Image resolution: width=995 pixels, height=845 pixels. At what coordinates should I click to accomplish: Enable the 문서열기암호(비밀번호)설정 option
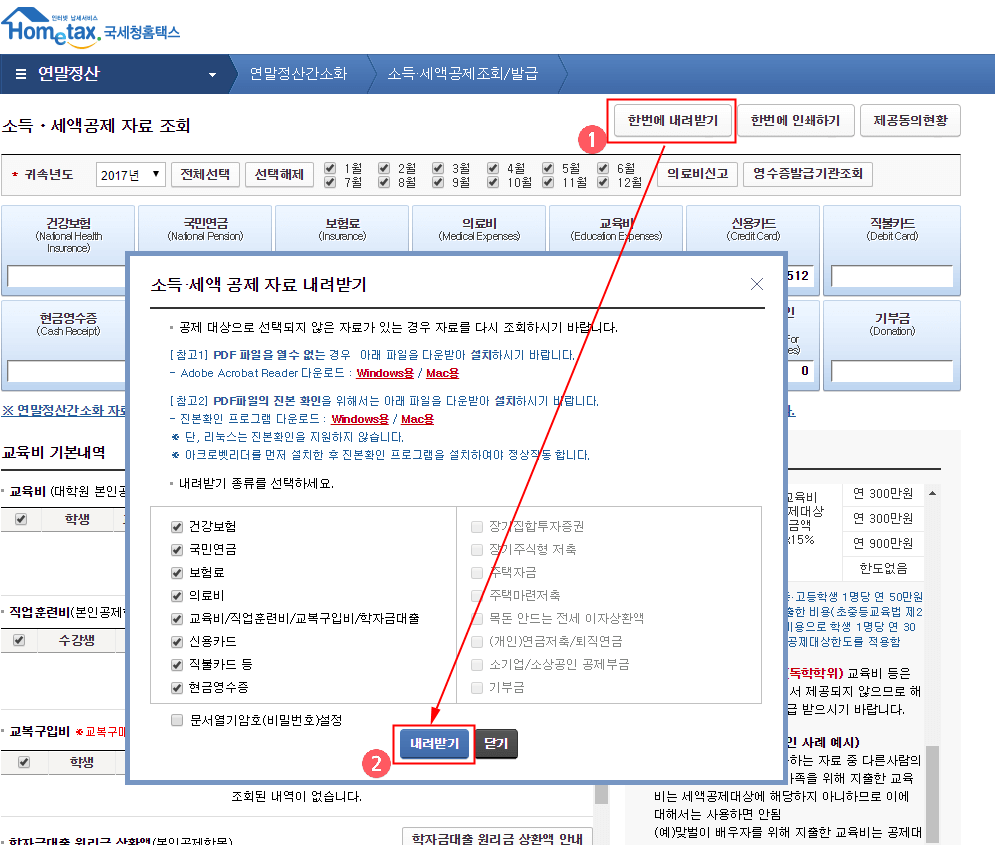pyautogui.click(x=177, y=719)
